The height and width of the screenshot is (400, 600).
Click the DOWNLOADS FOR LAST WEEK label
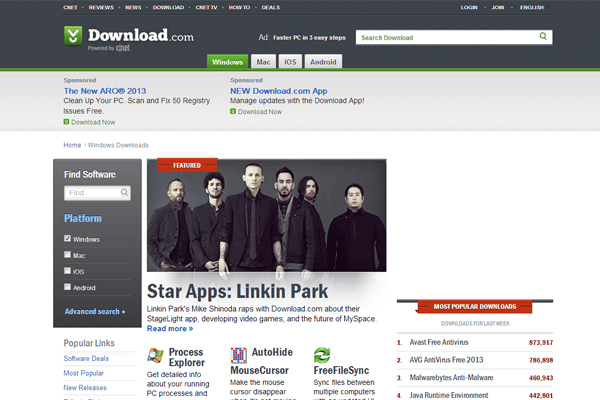(475, 323)
